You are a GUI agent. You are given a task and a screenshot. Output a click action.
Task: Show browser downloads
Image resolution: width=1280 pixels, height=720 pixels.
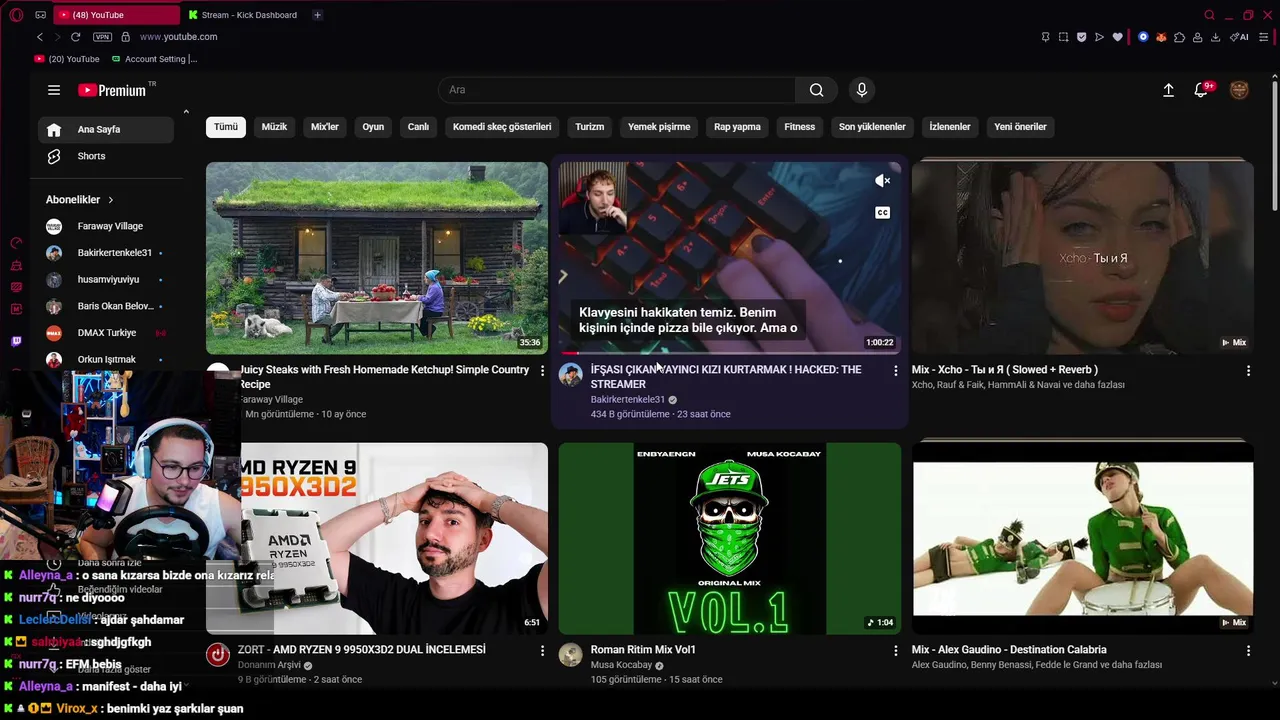tap(1215, 37)
